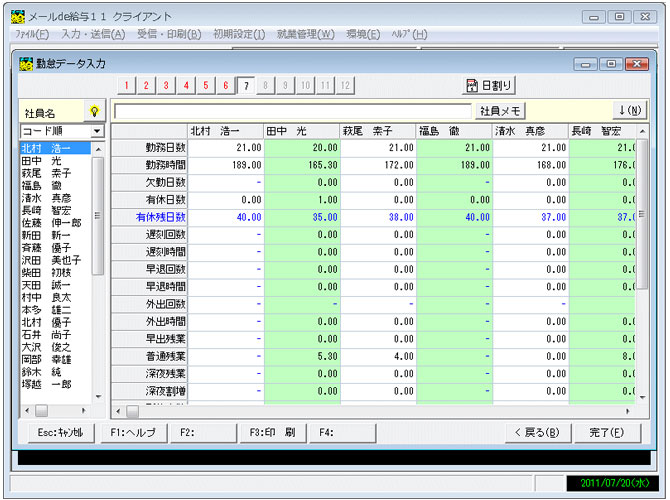This screenshot has height=500, width=670.
Task: Click the data grid scroll-left arrow
Action: click(x=118, y=412)
